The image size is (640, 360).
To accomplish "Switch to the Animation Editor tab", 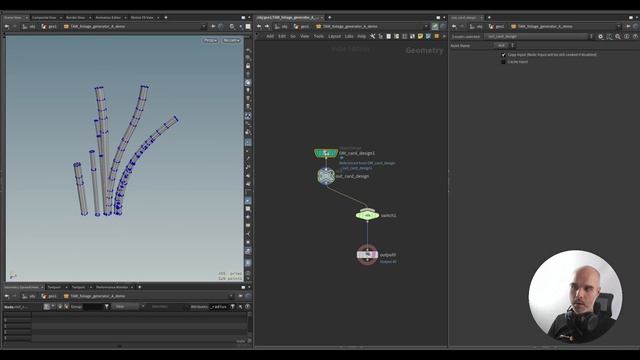I will tap(108, 18).
